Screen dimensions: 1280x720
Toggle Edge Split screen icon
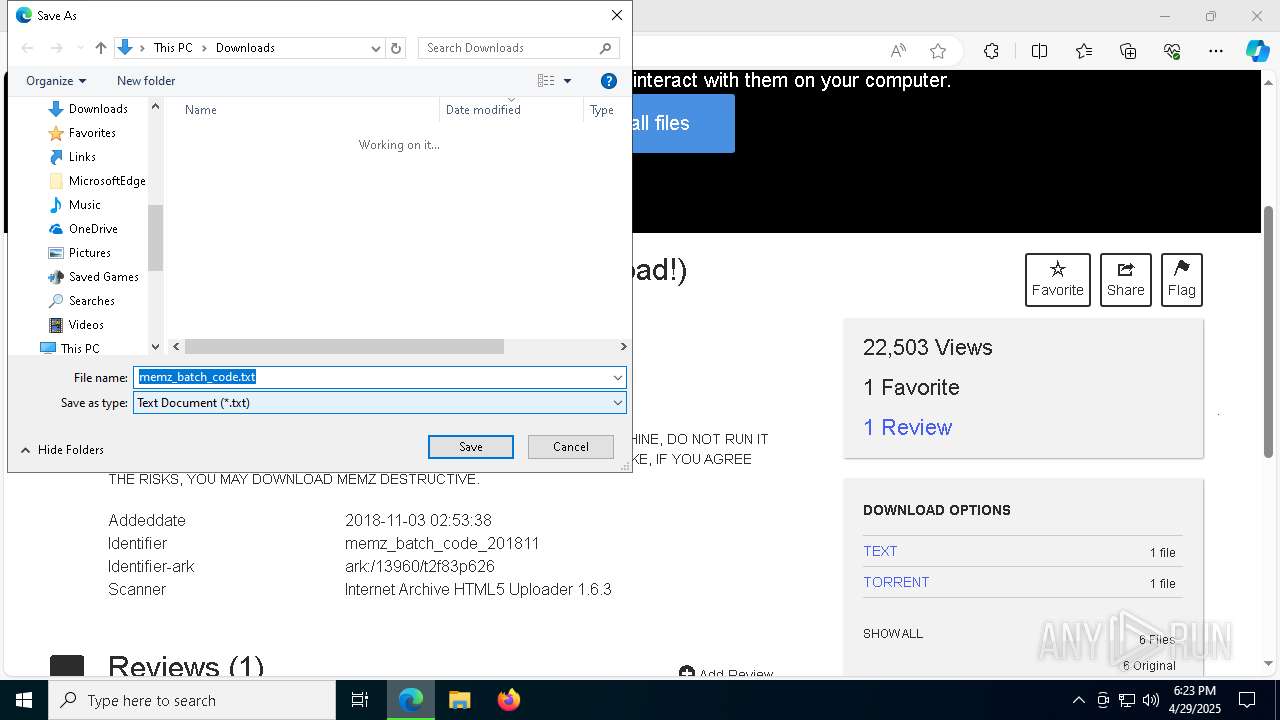pyautogui.click(x=1039, y=51)
